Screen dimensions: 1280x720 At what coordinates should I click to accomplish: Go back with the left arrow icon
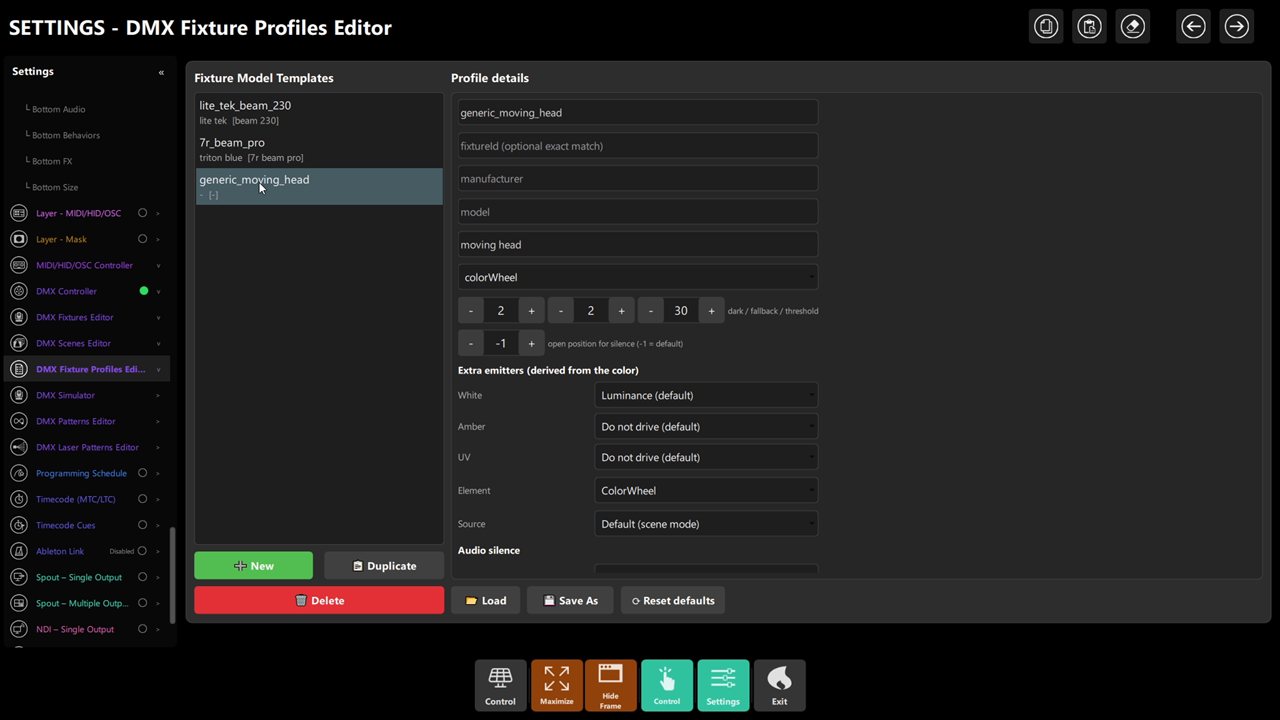[1193, 27]
